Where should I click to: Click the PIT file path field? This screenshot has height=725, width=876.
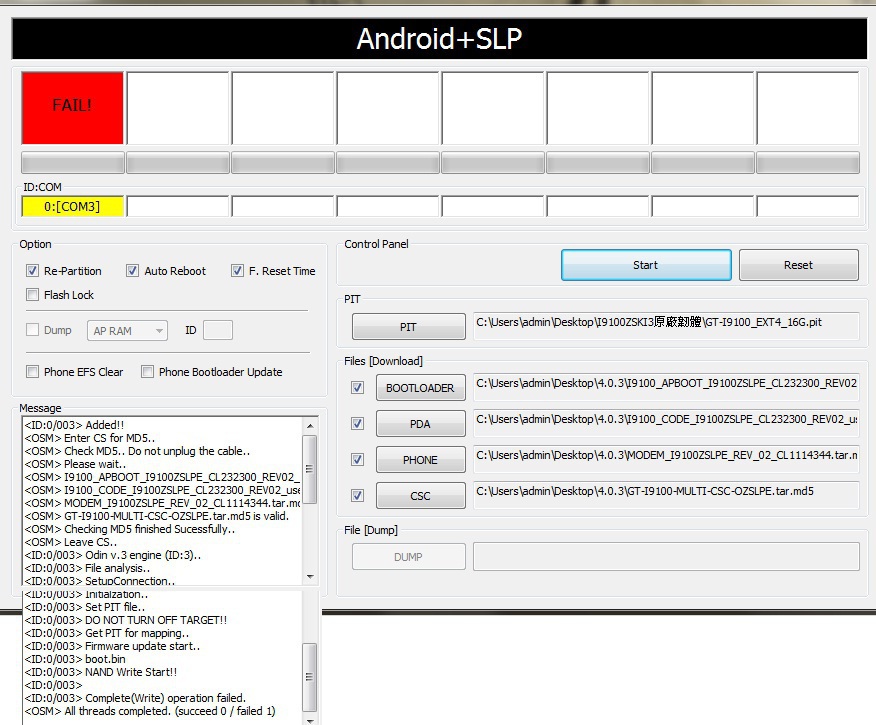click(x=666, y=326)
